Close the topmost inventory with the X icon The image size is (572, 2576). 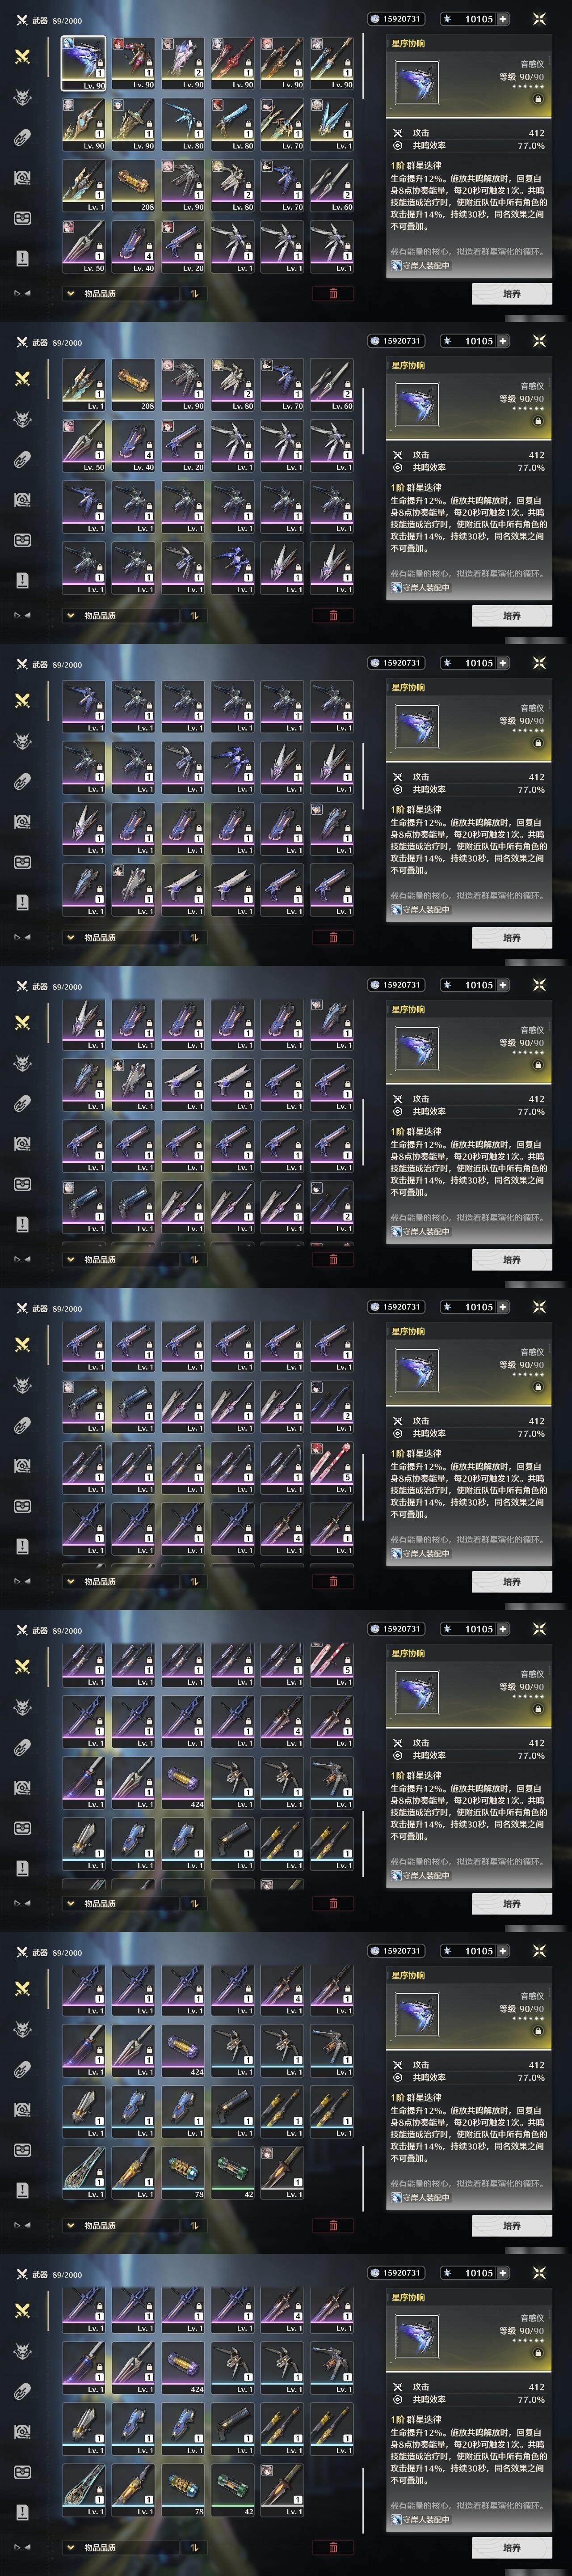(x=539, y=19)
